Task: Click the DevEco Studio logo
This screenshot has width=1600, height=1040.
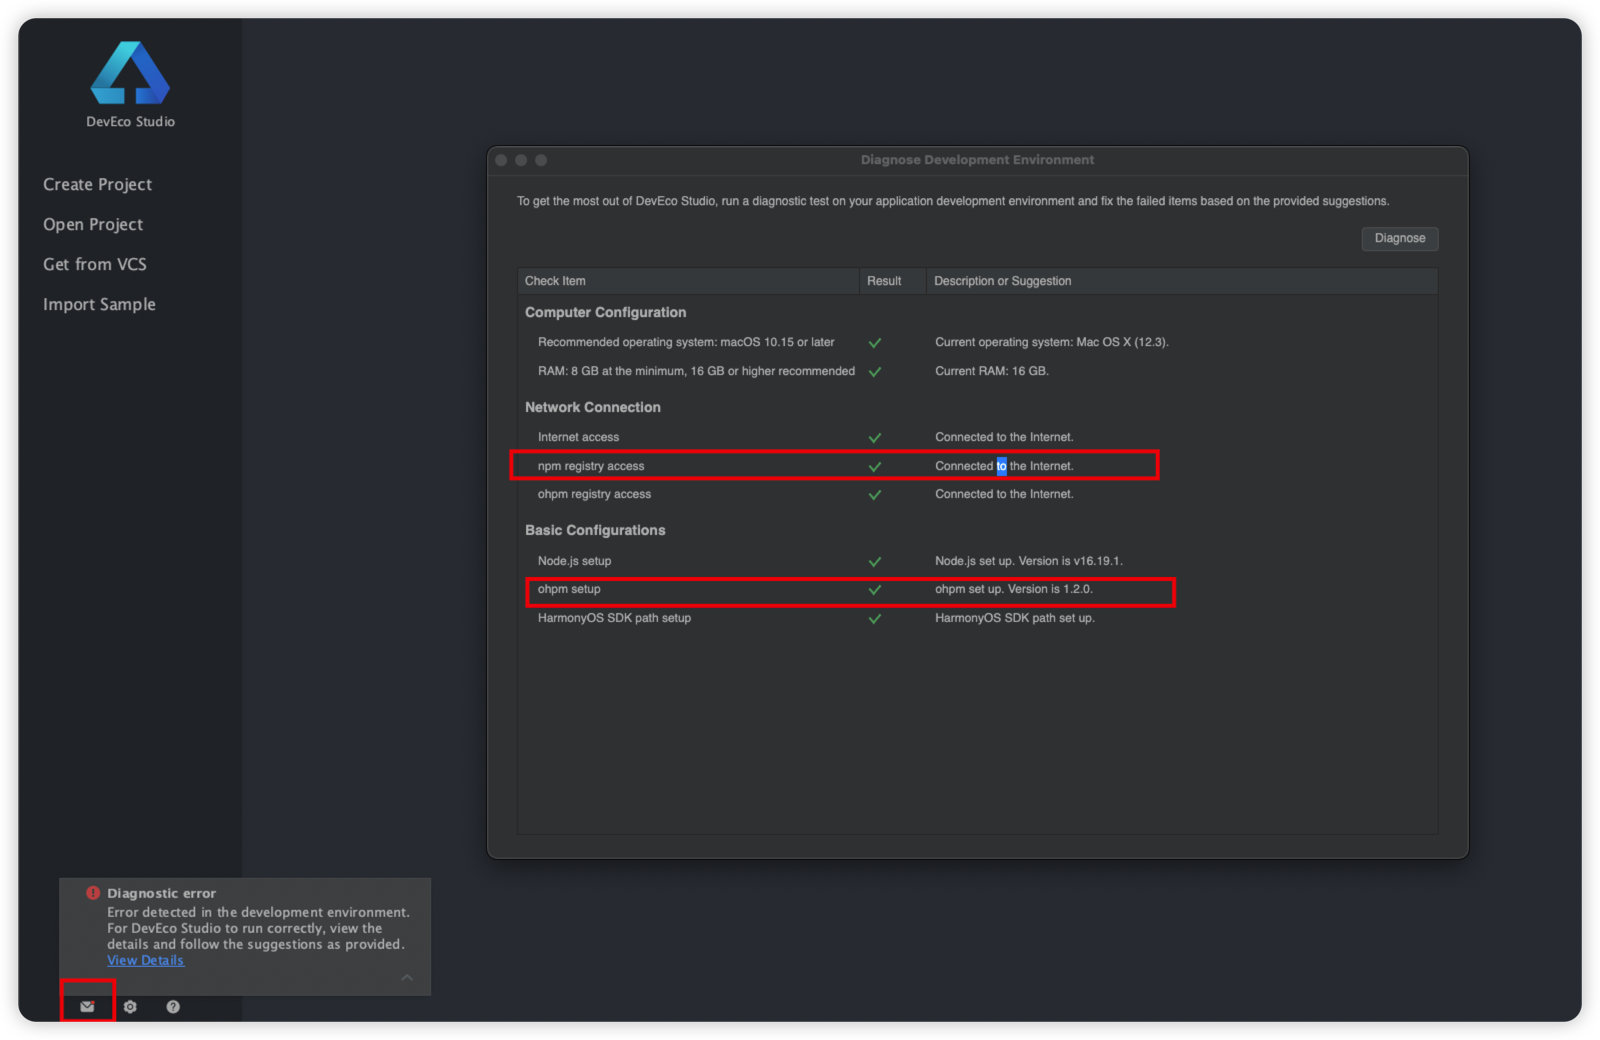Action: [130, 73]
